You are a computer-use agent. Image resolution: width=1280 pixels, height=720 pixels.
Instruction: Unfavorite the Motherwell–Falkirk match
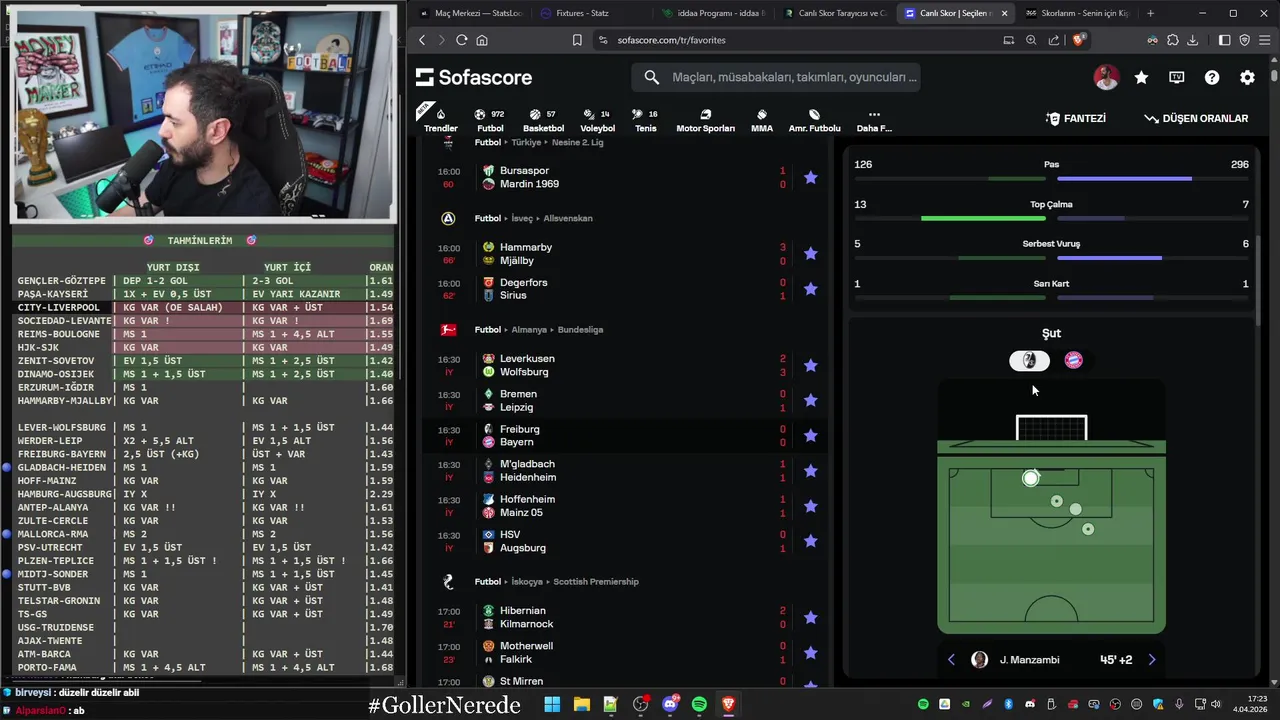click(x=810, y=652)
